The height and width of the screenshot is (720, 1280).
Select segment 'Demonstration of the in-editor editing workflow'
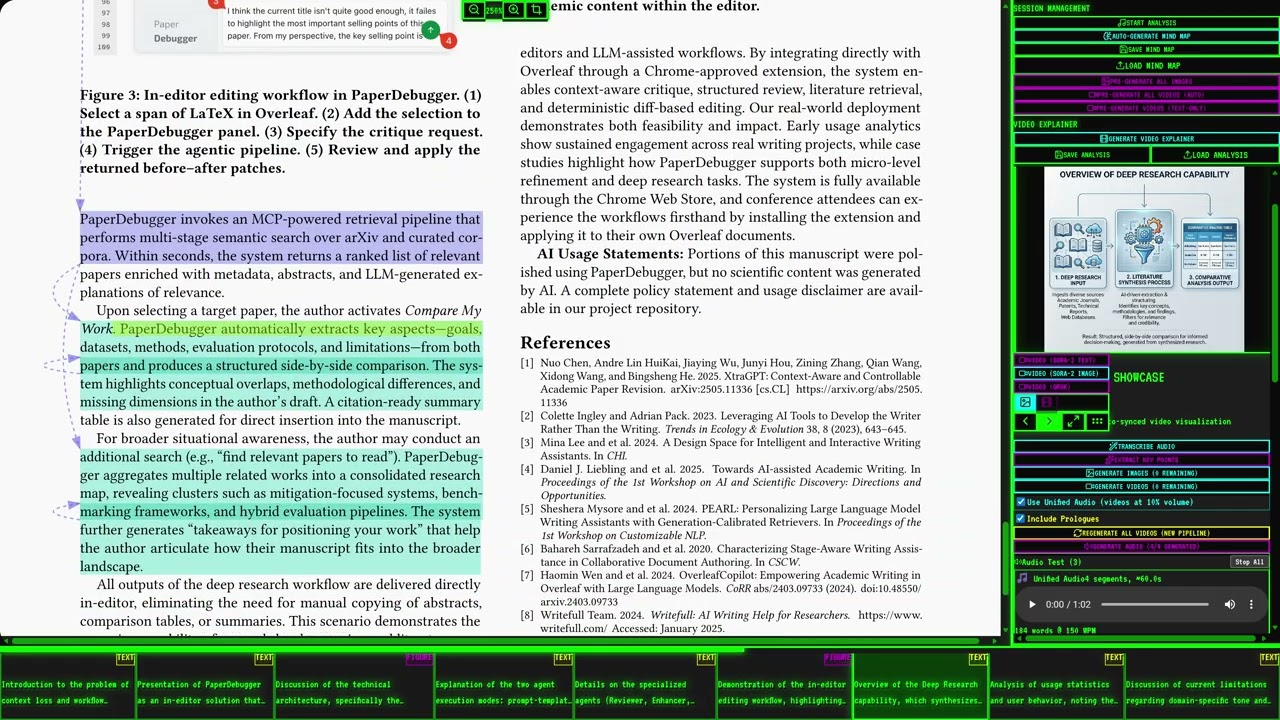[x=784, y=685]
